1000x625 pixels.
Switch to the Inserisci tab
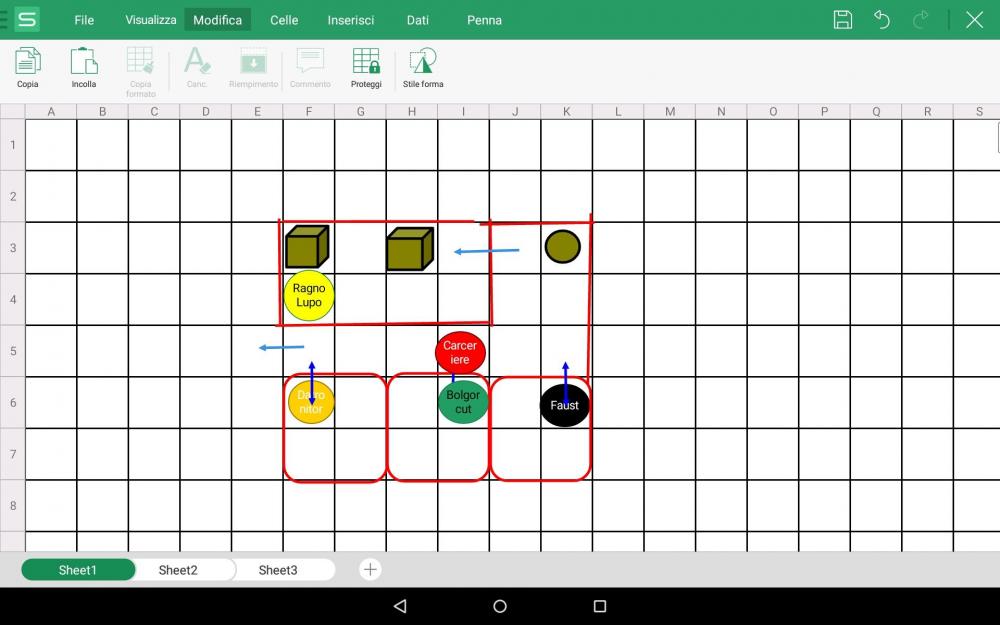coord(351,20)
